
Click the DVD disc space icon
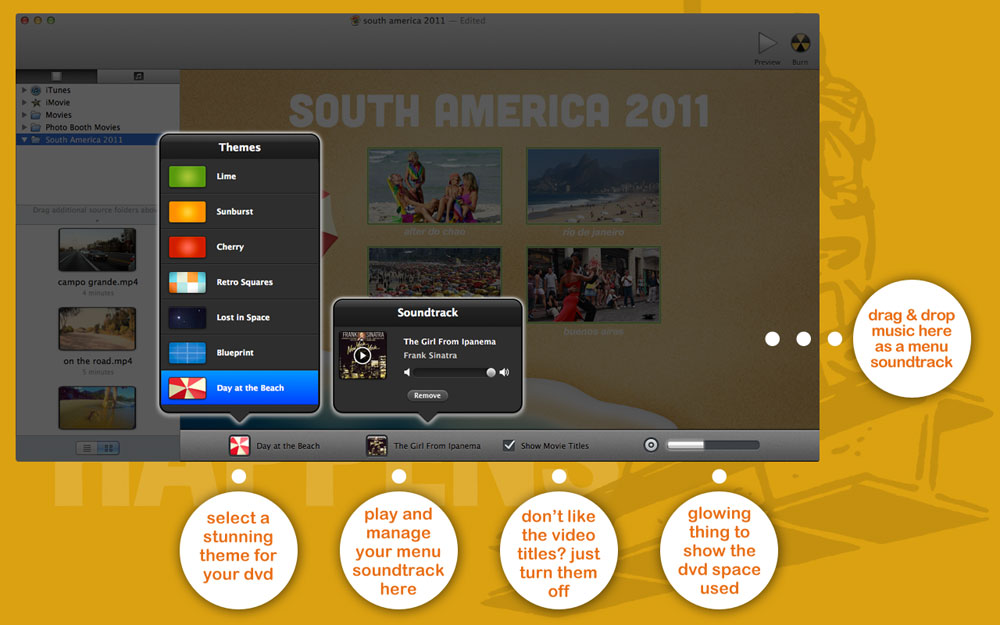651,445
